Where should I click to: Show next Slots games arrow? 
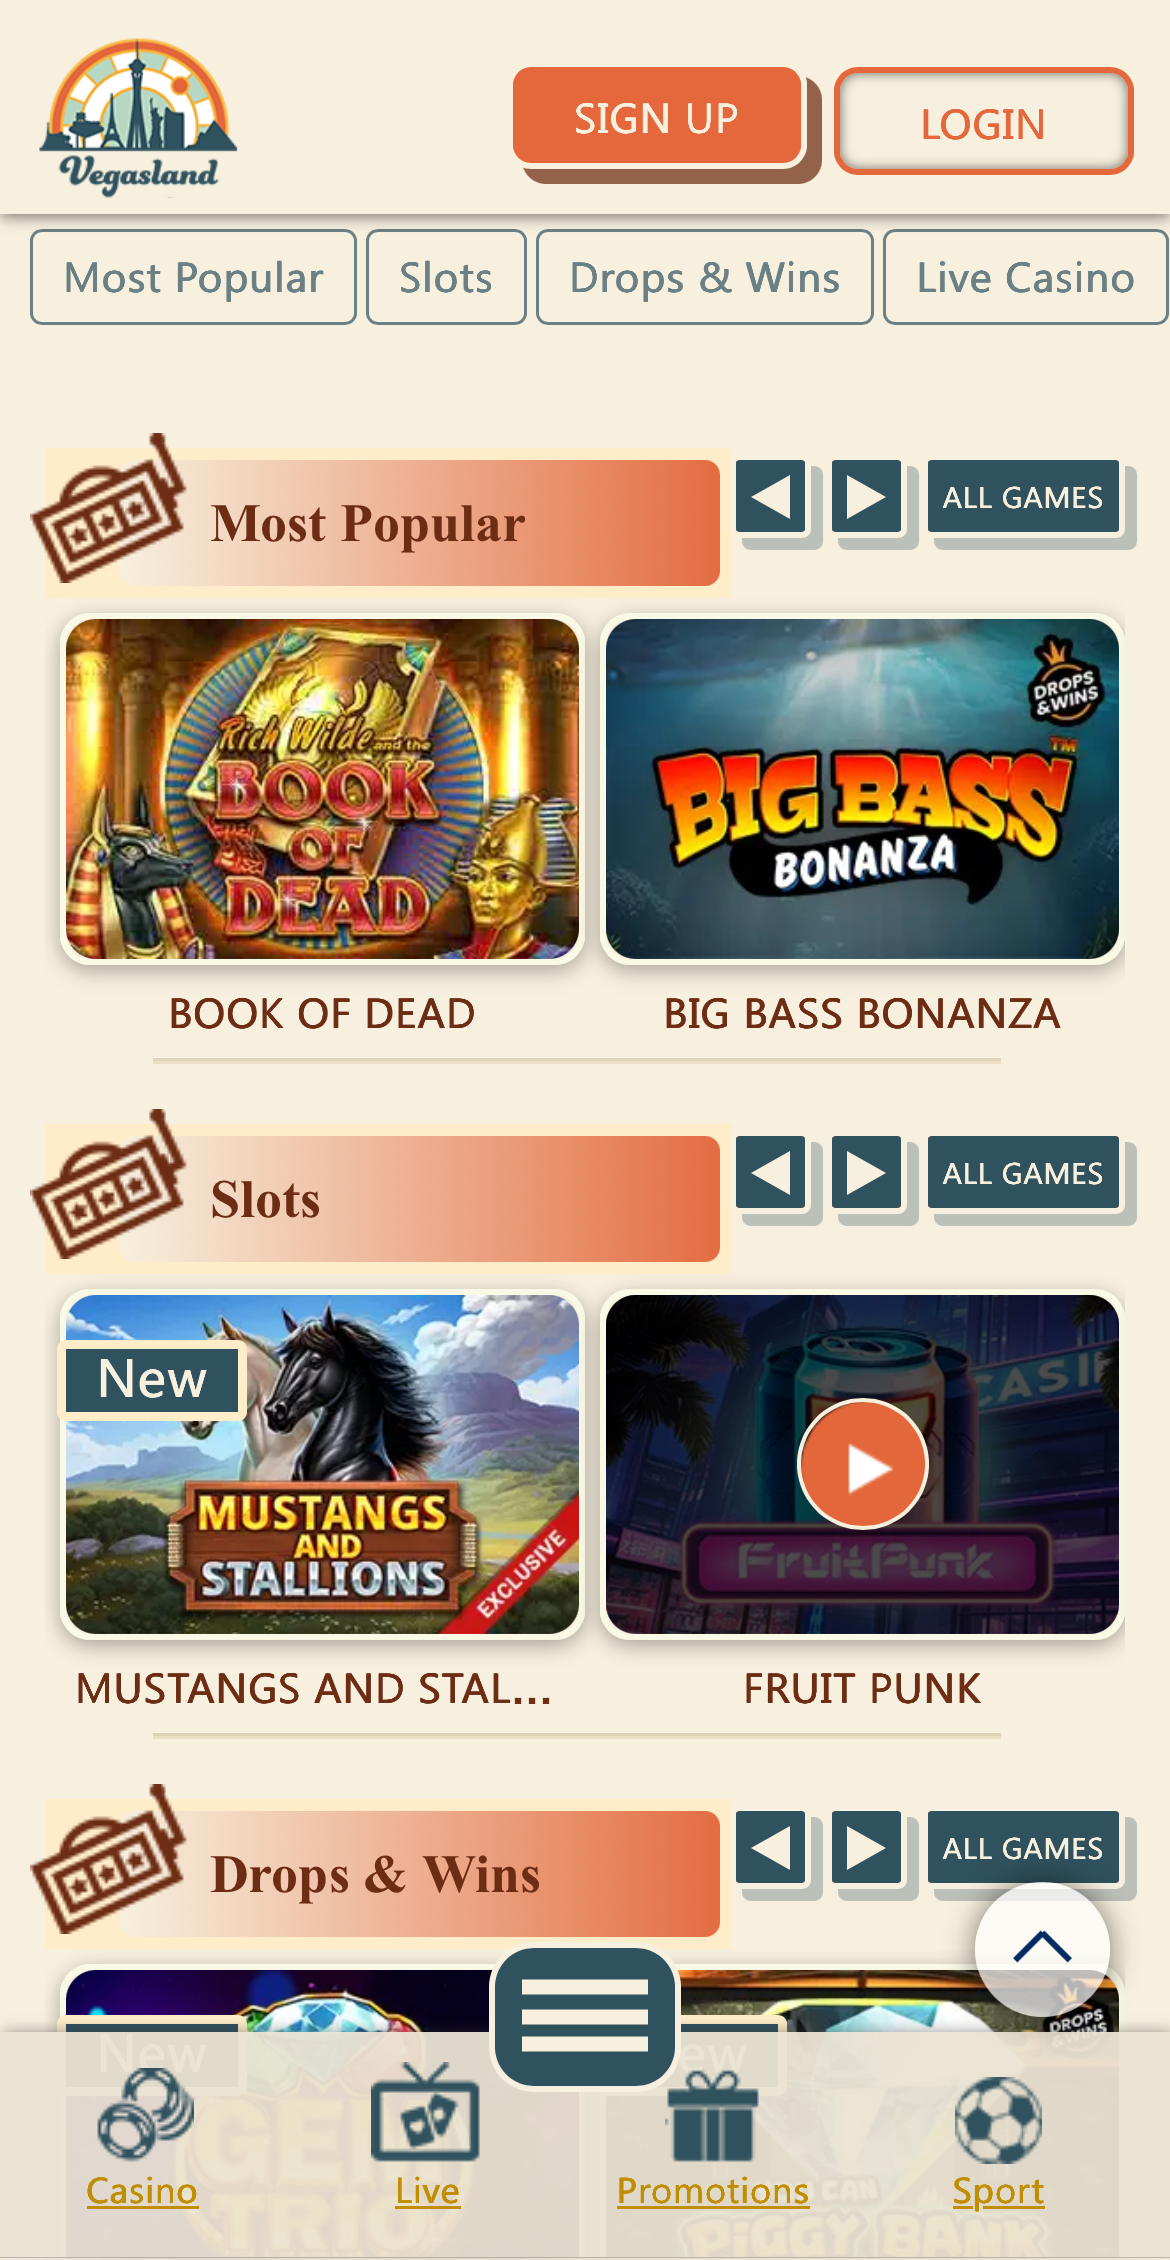tap(867, 1172)
